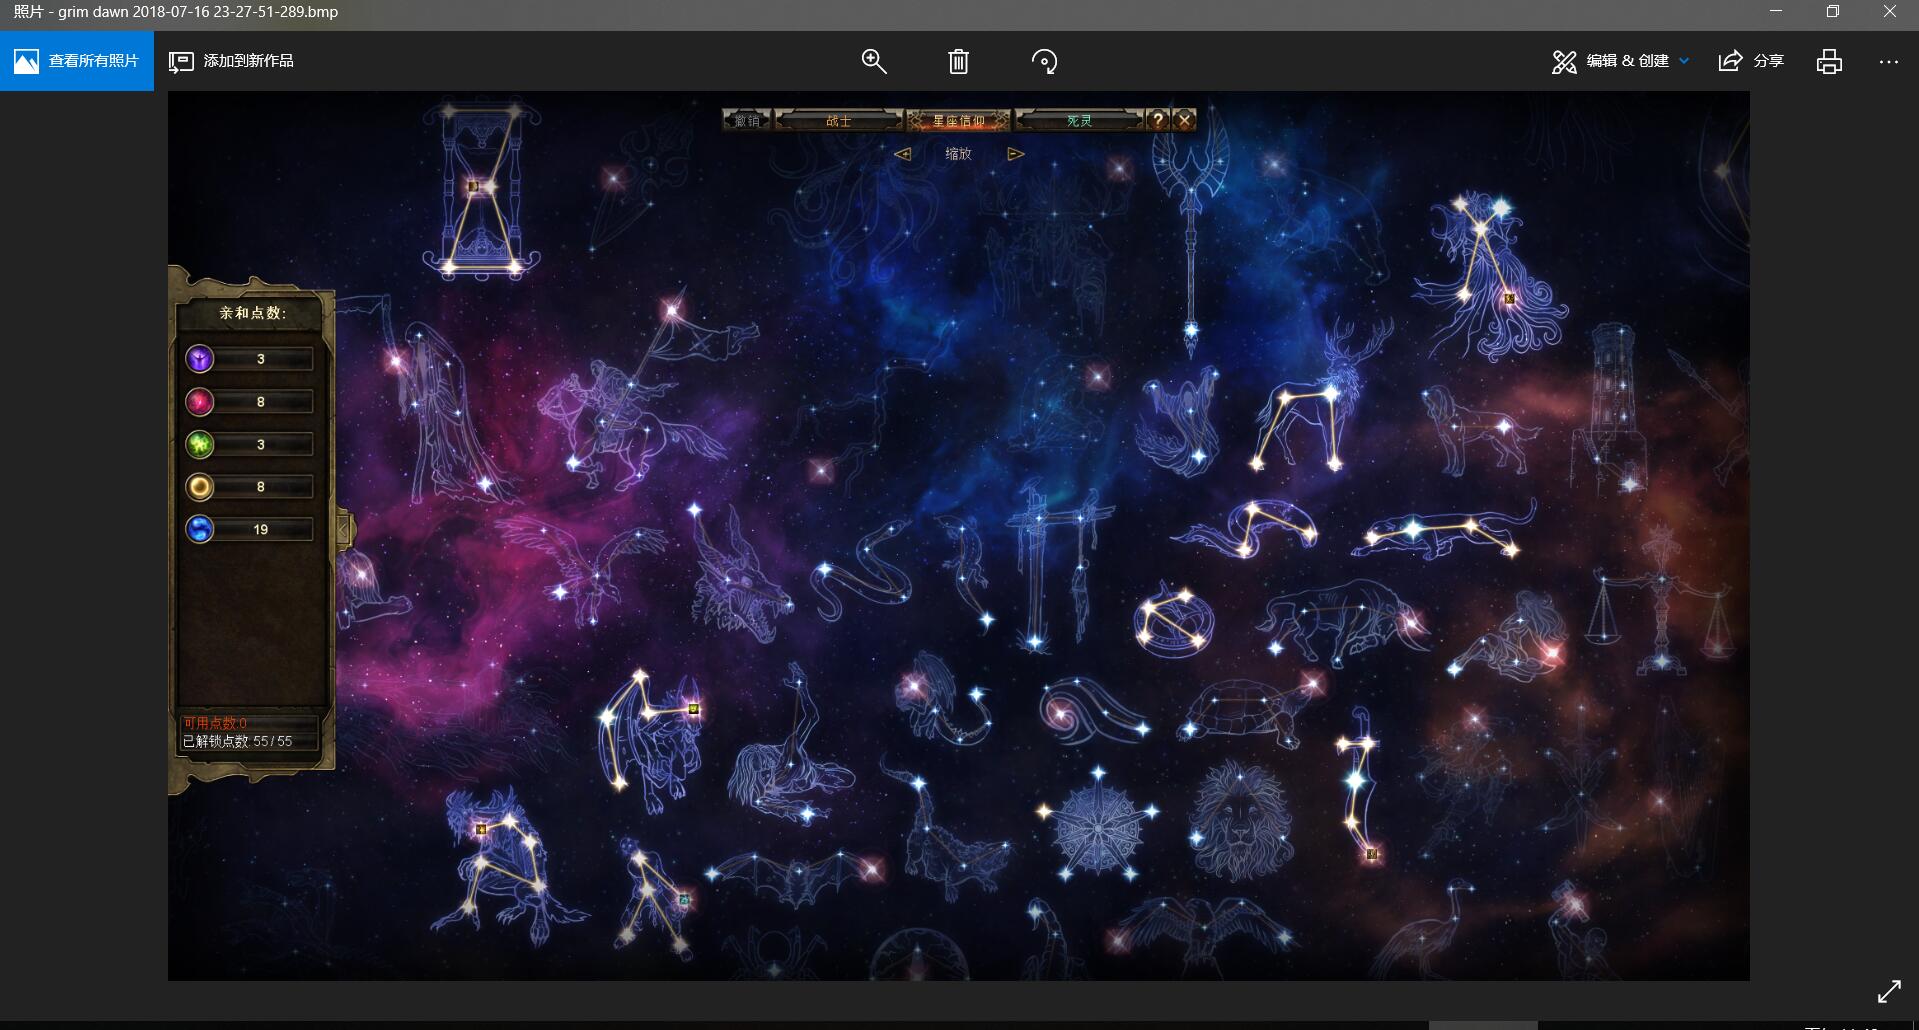The height and width of the screenshot is (1030, 1919).
Task: Print the photo using the printer icon
Action: 1829,61
